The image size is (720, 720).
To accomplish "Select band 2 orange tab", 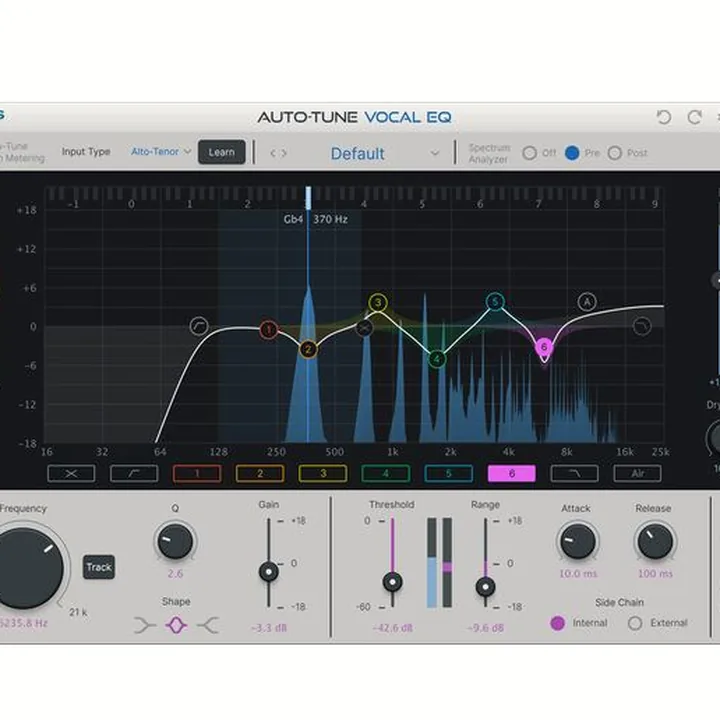I will coord(260,473).
